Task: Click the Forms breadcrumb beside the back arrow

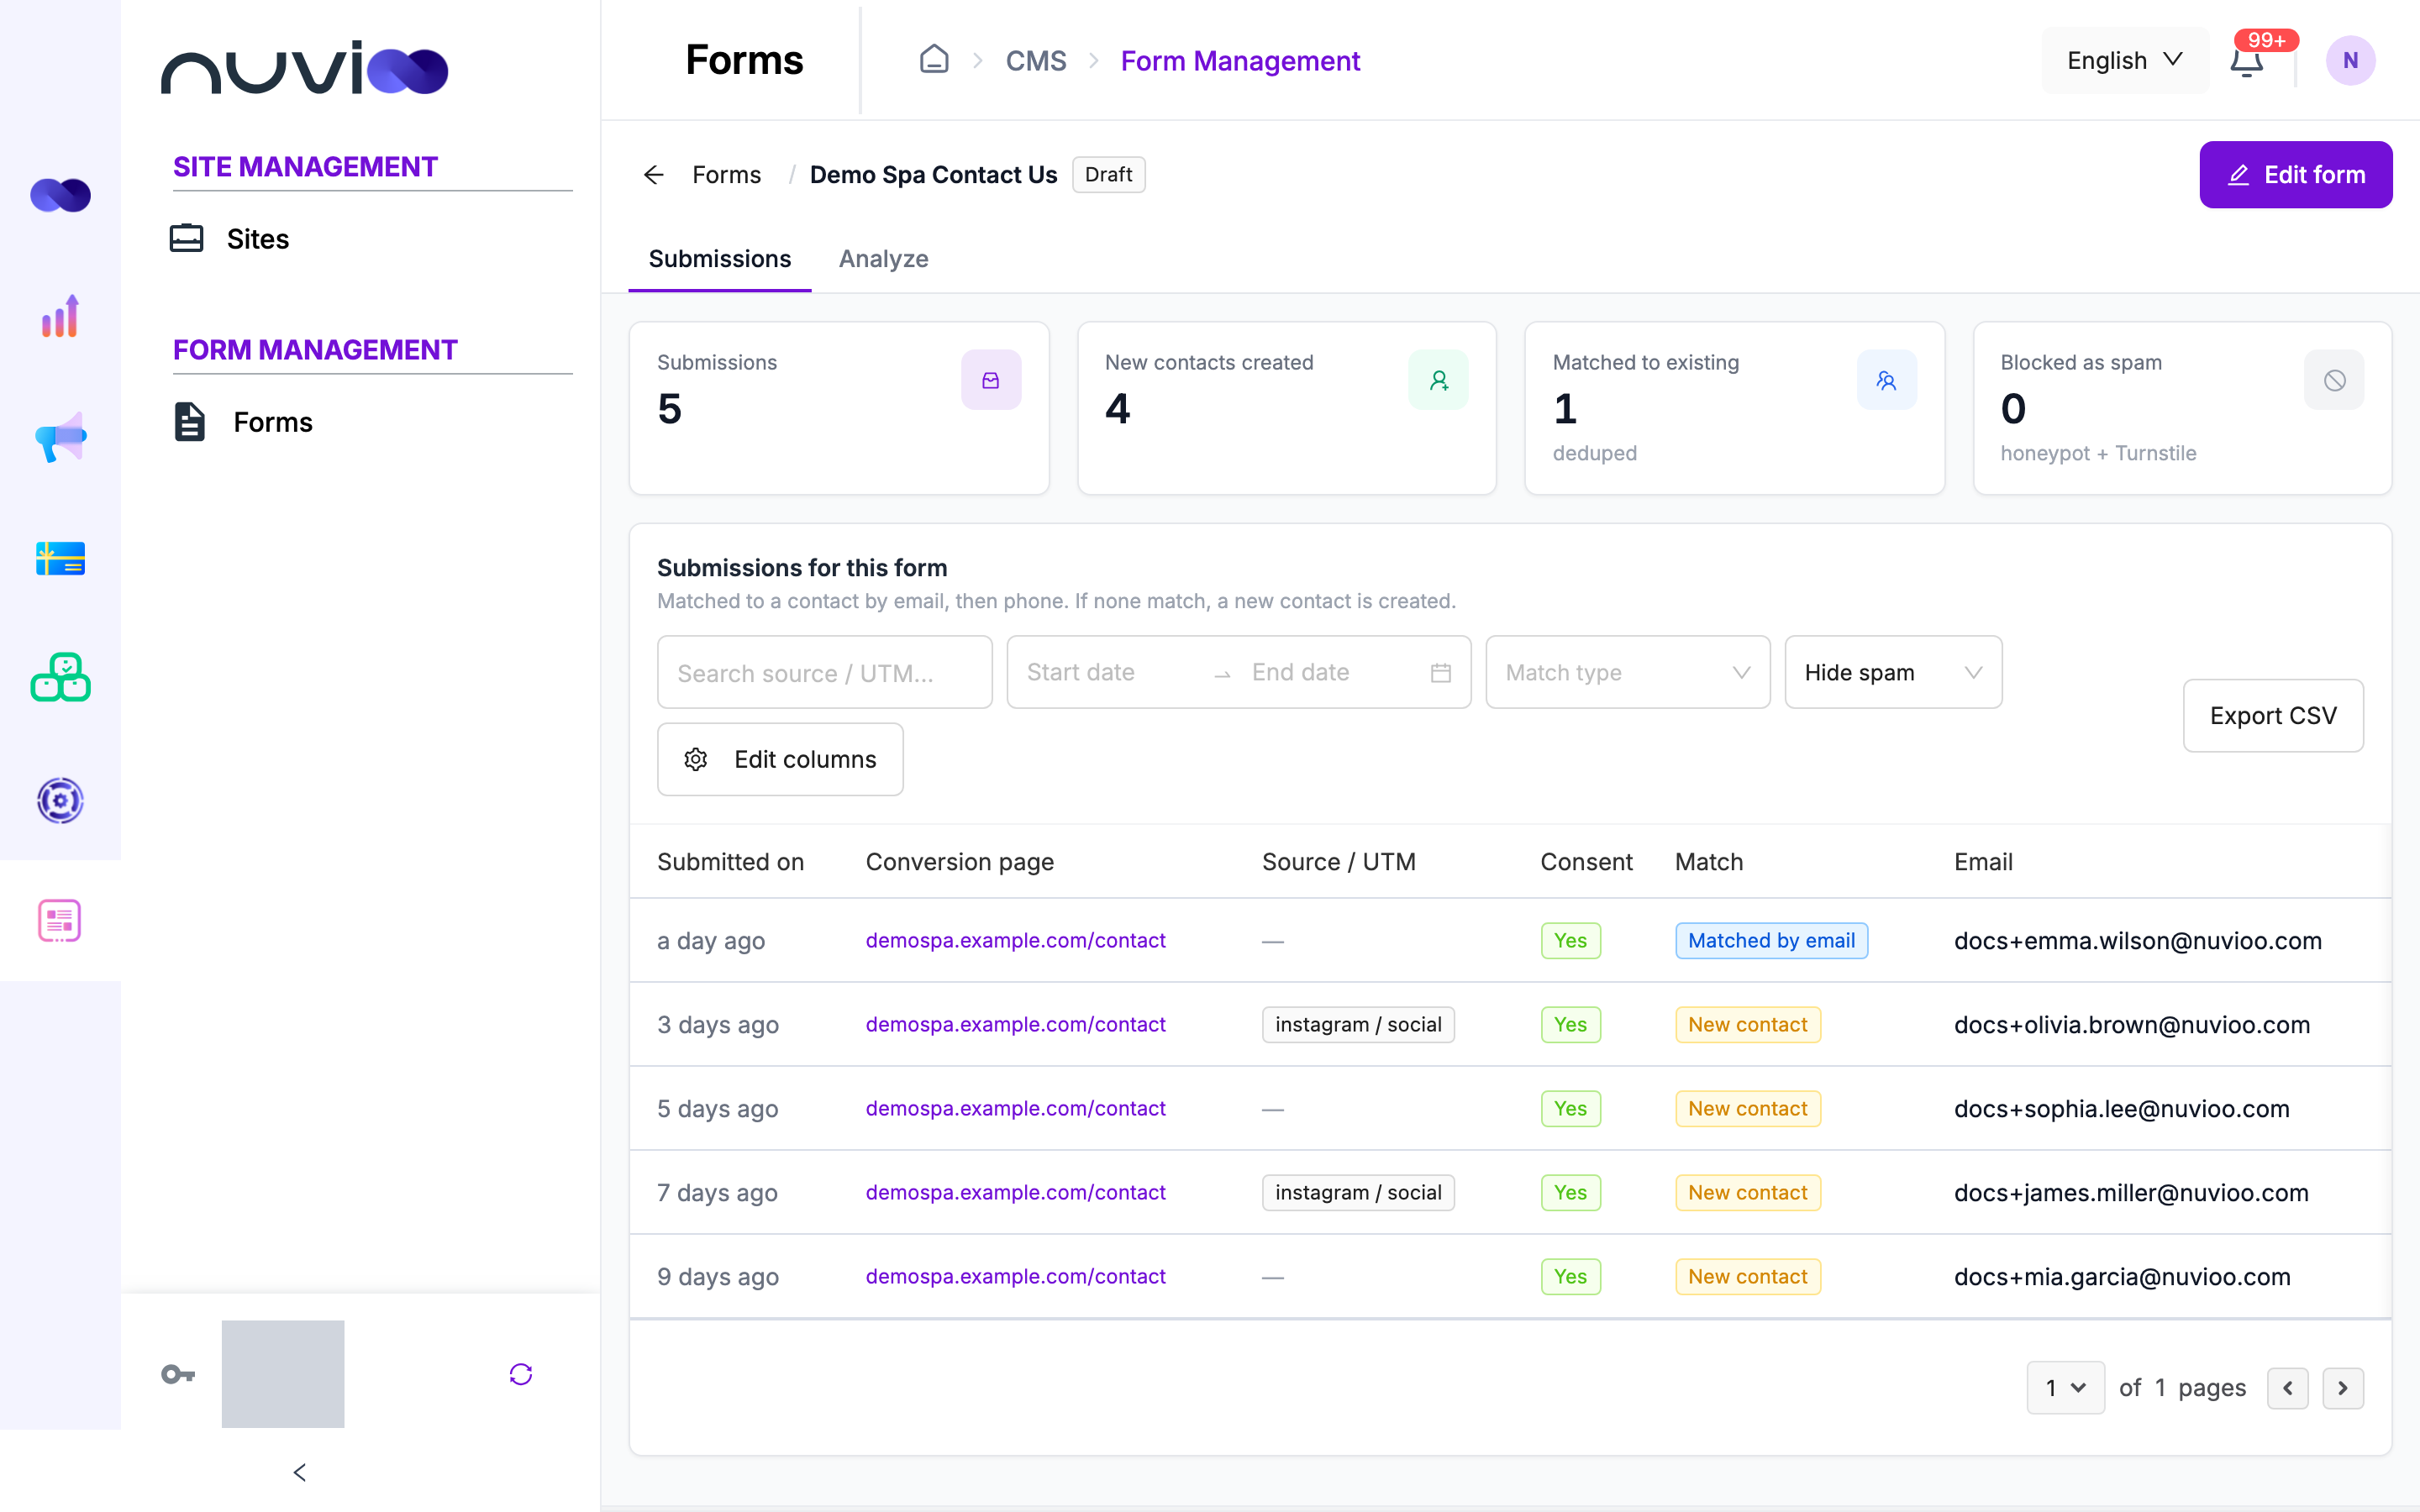Action: pos(726,175)
